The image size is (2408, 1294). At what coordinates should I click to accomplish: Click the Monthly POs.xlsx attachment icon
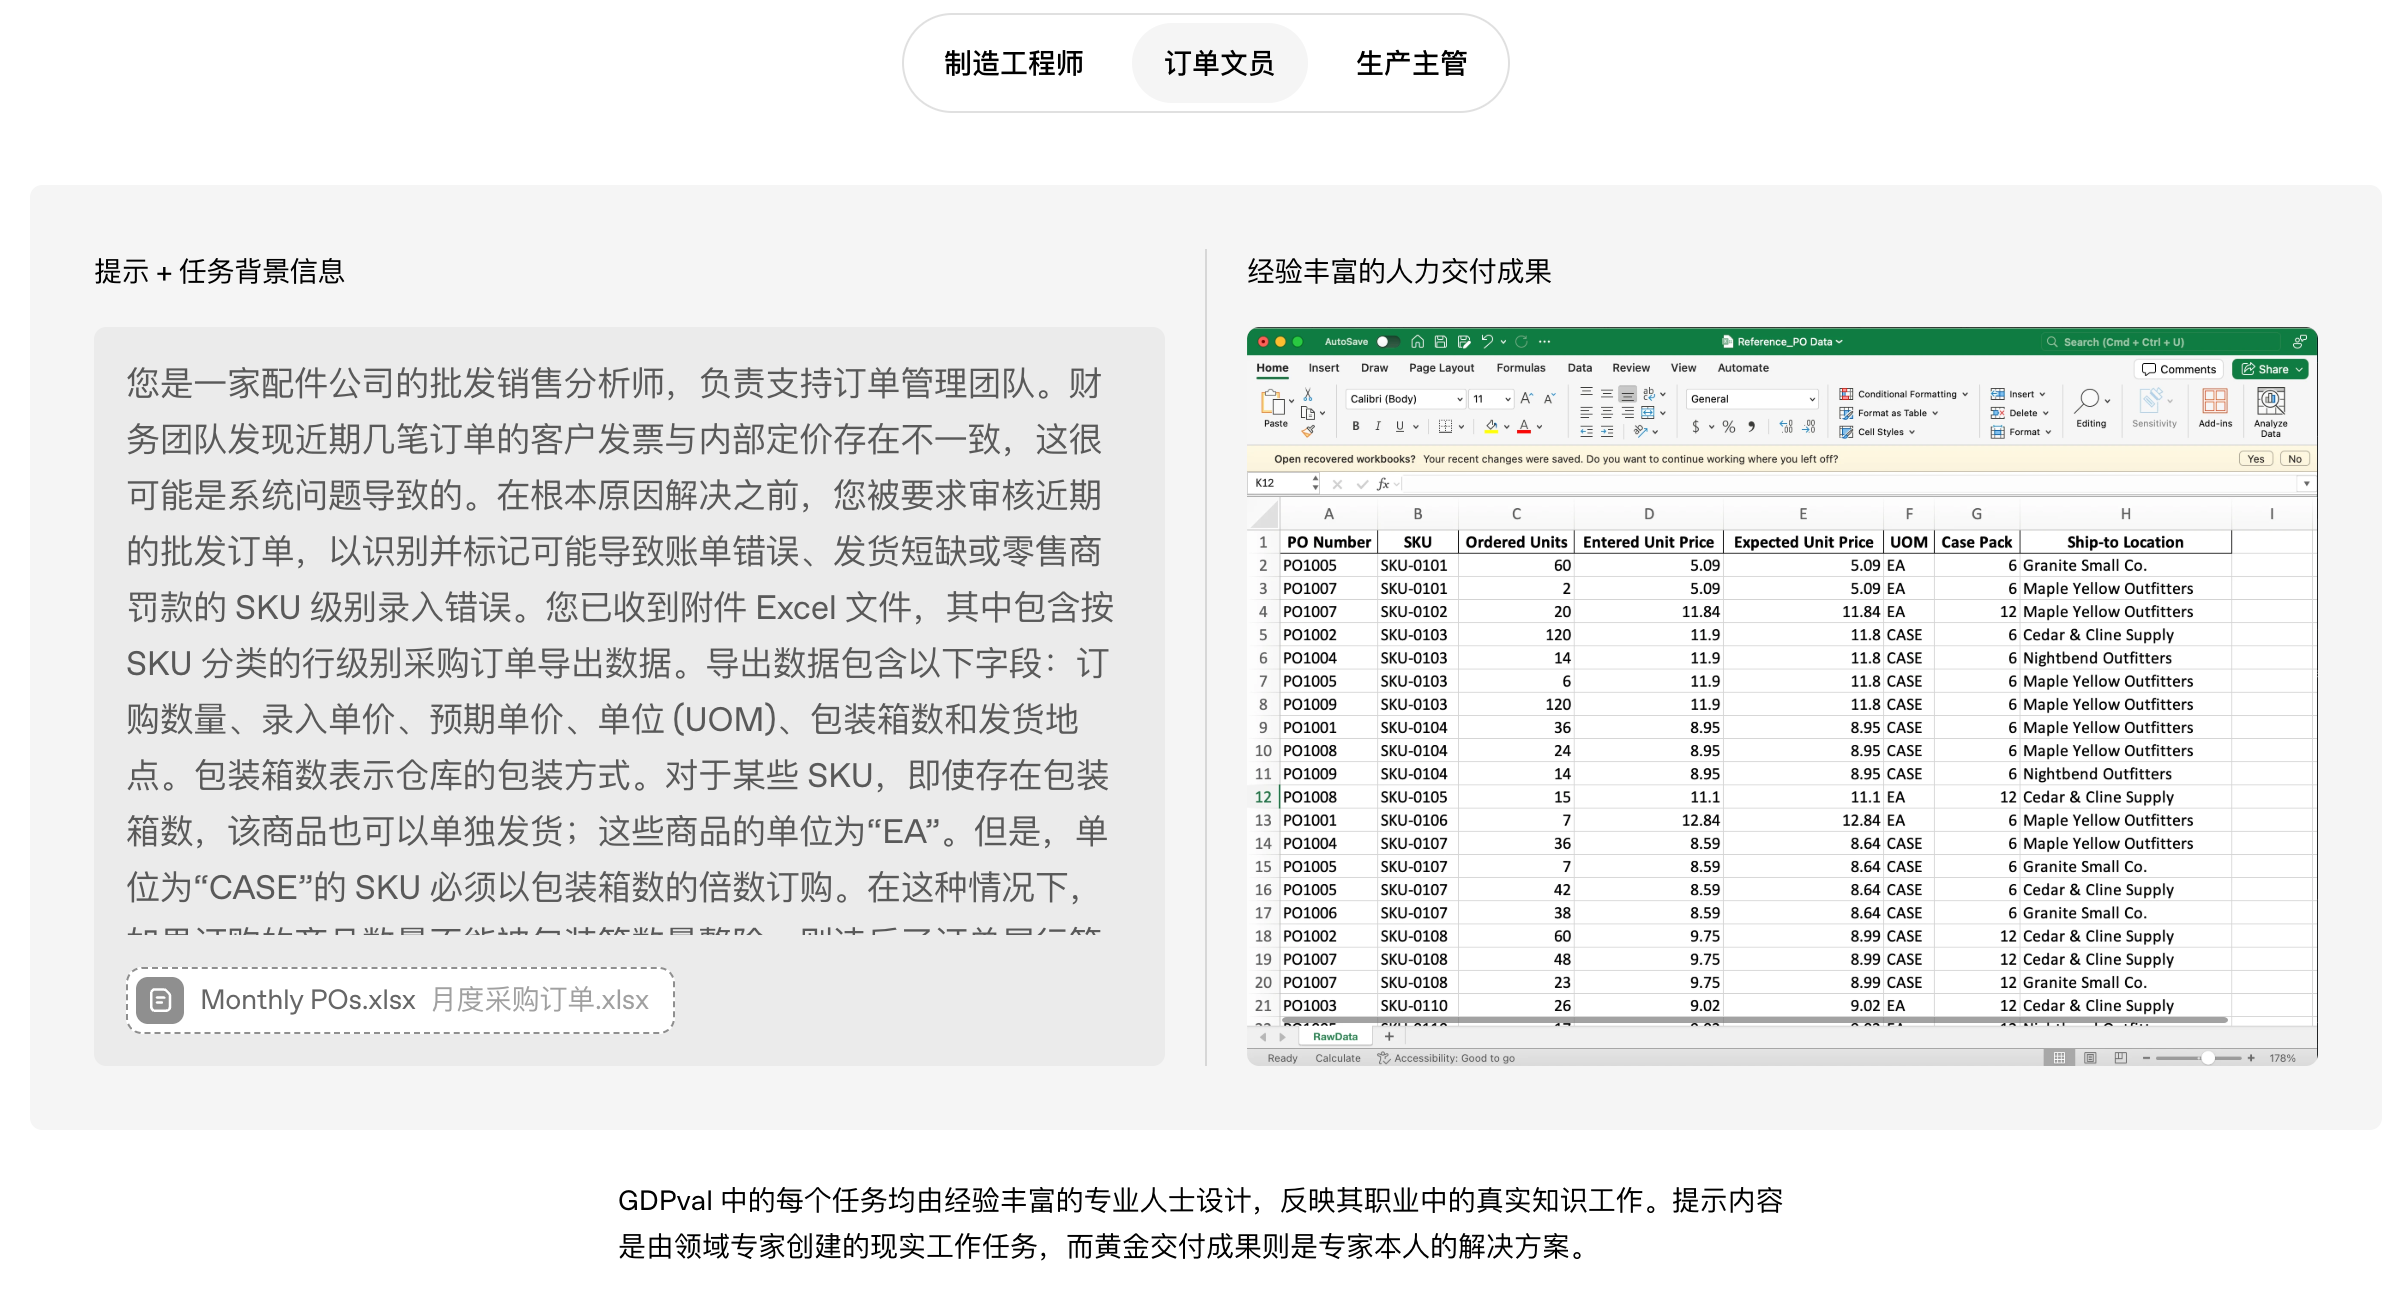(x=160, y=1000)
